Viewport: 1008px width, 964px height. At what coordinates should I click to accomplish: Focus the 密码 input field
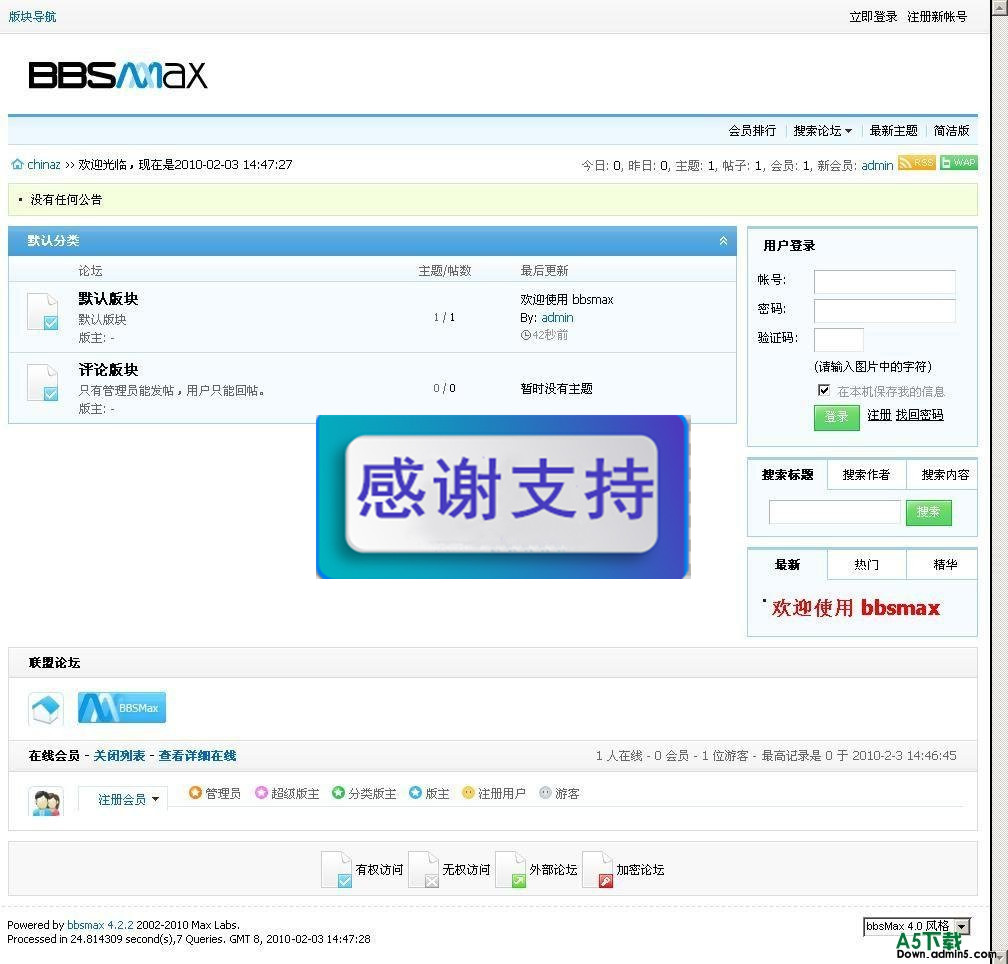885,310
